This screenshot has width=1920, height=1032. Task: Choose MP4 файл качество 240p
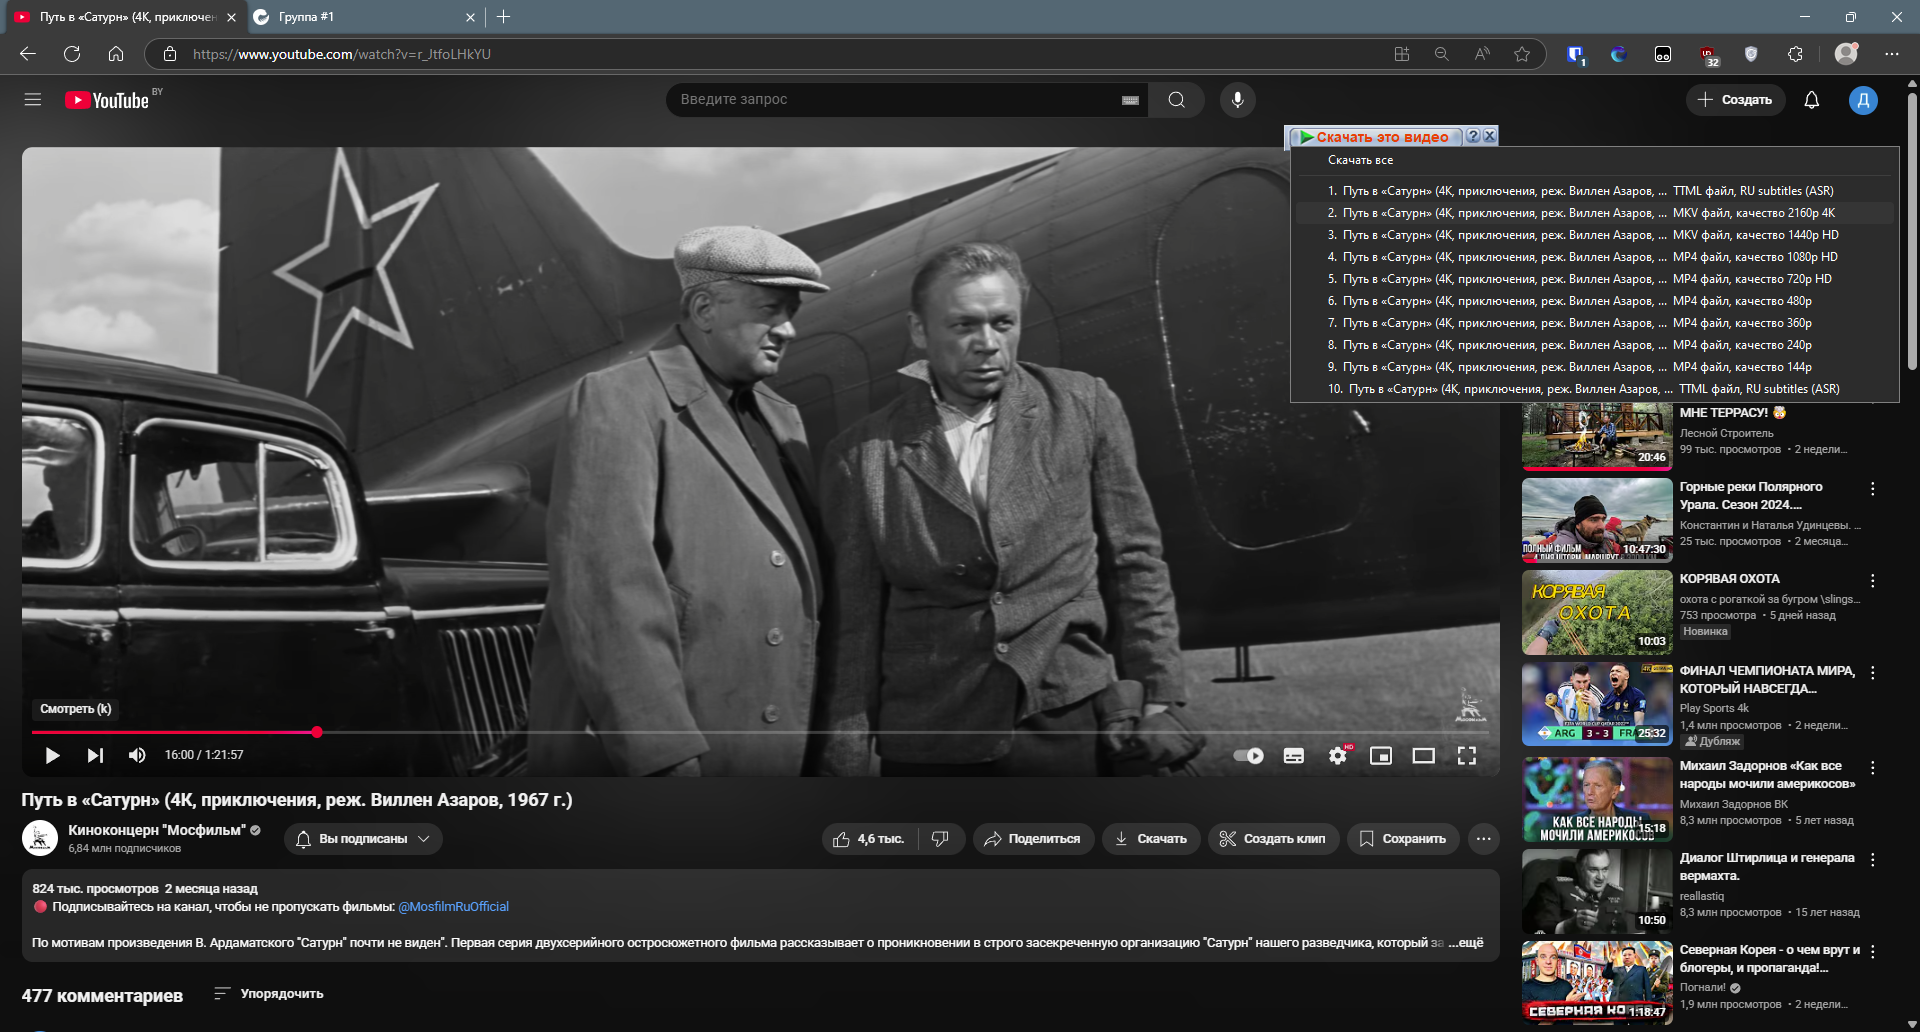(x=1595, y=345)
